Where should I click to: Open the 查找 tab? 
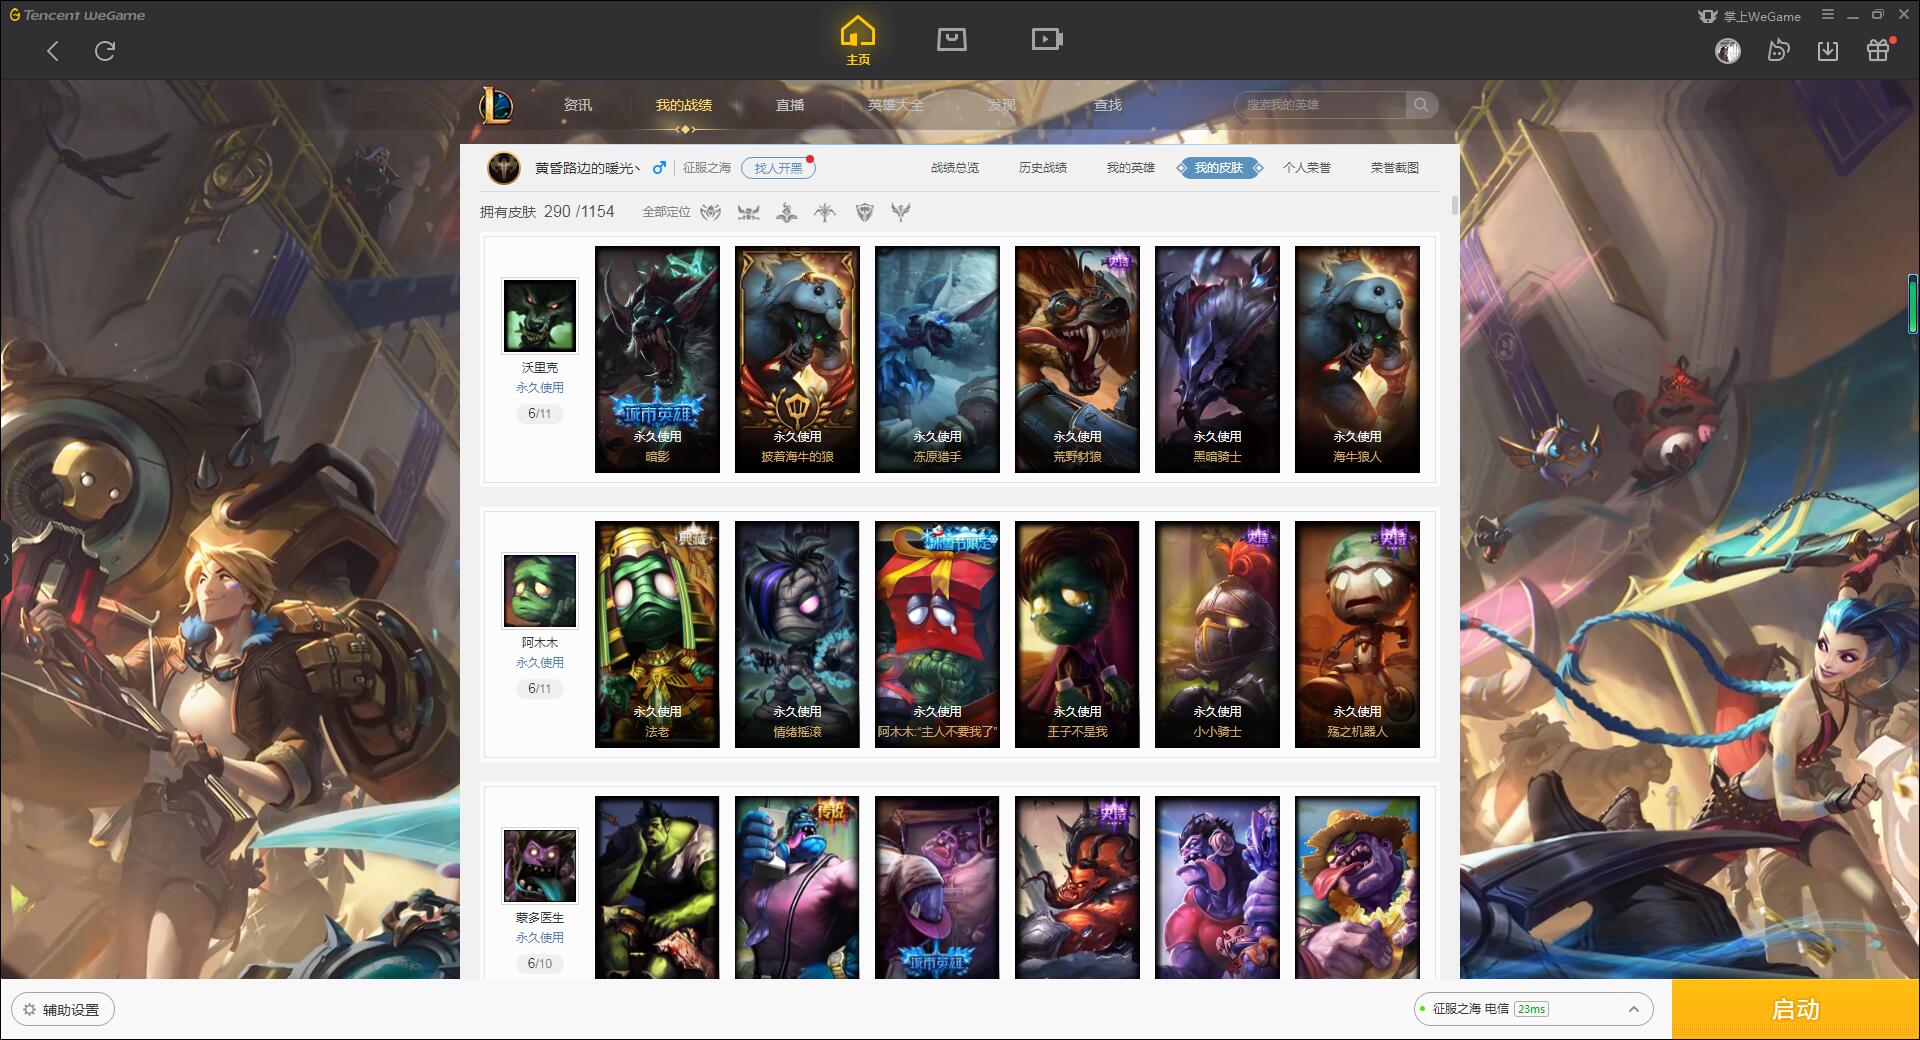[x=1108, y=105]
